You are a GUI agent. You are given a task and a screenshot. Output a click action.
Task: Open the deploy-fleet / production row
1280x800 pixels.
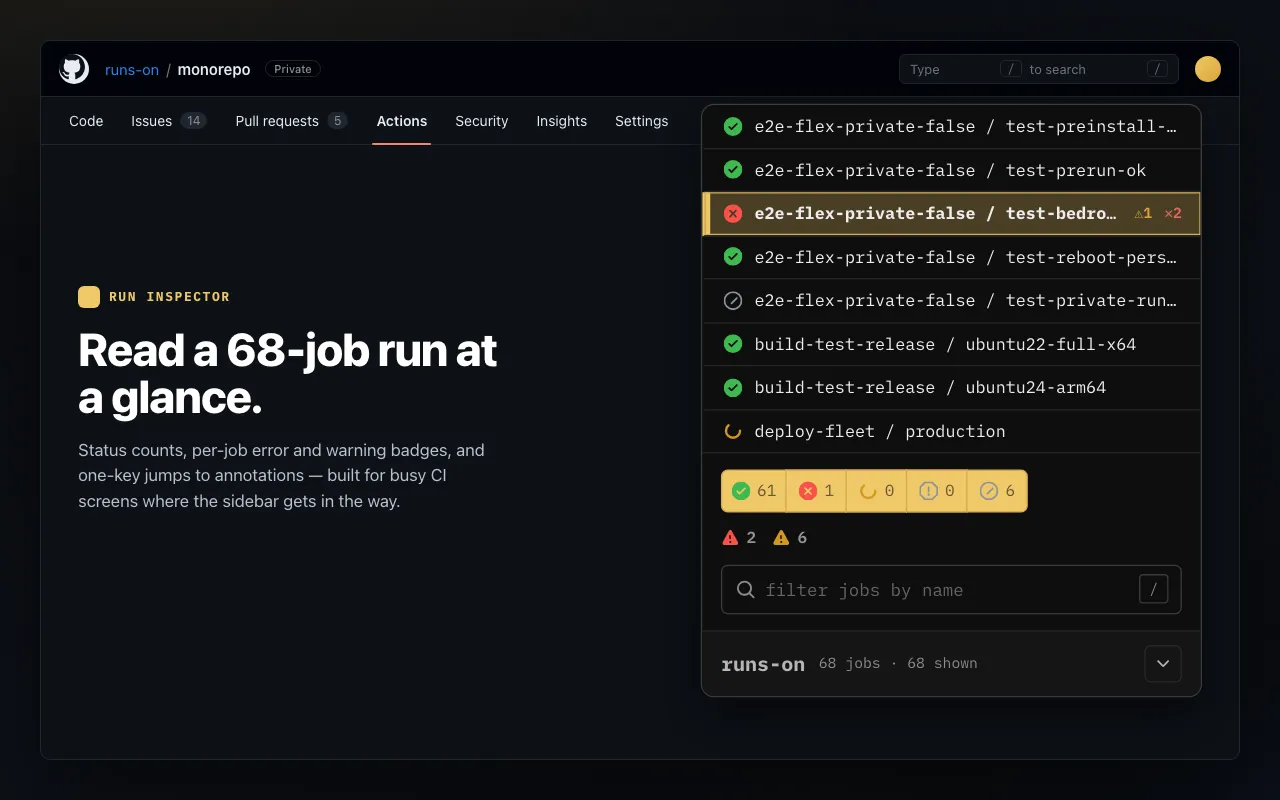pos(951,431)
